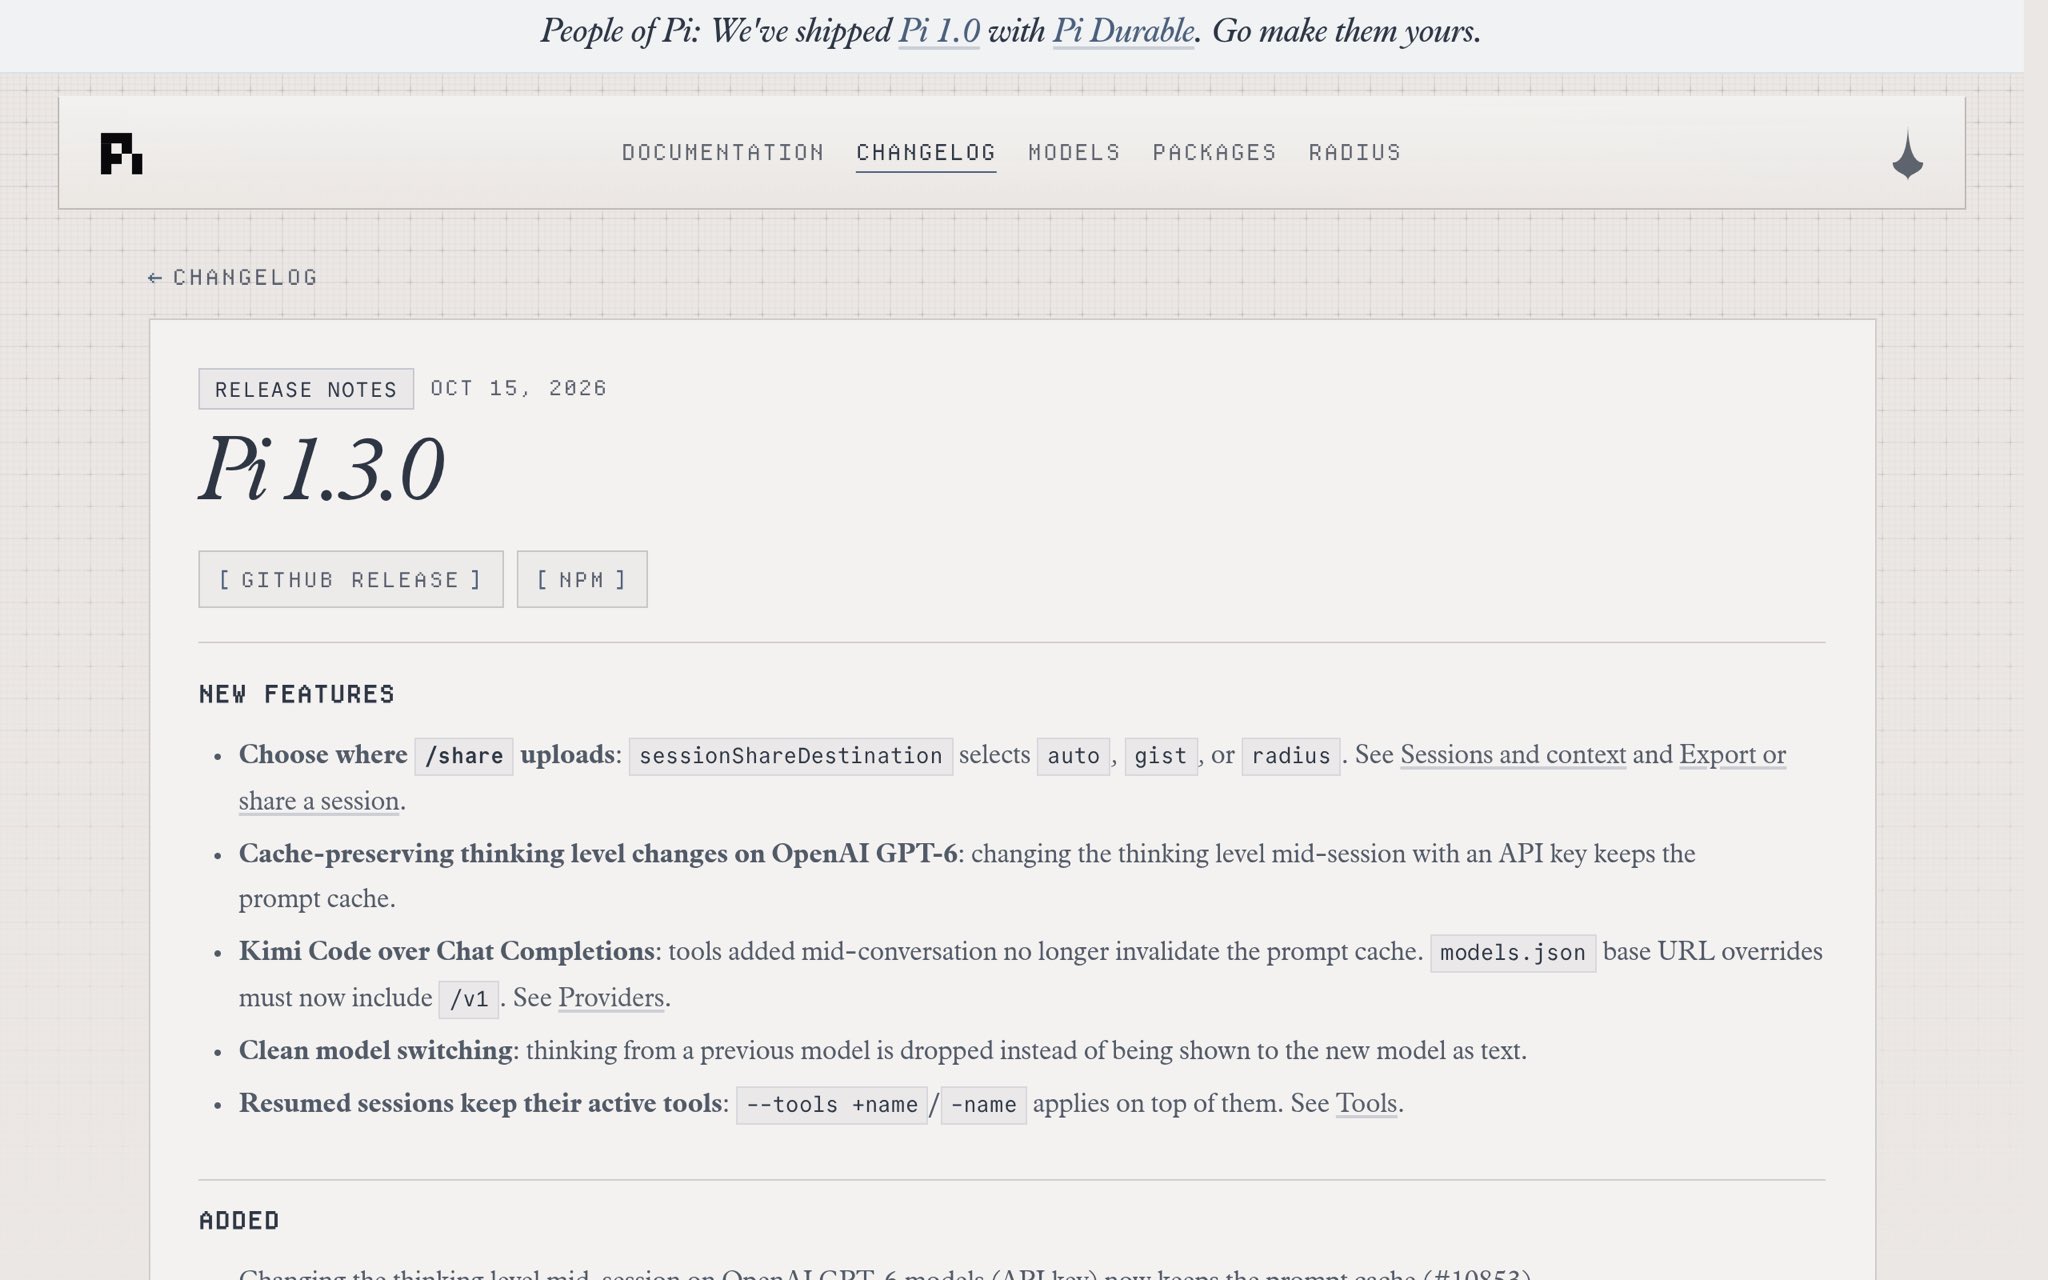Click the /share code label
The width and height of the screenshot is (2048, 1280).
[x=464, y=756]
